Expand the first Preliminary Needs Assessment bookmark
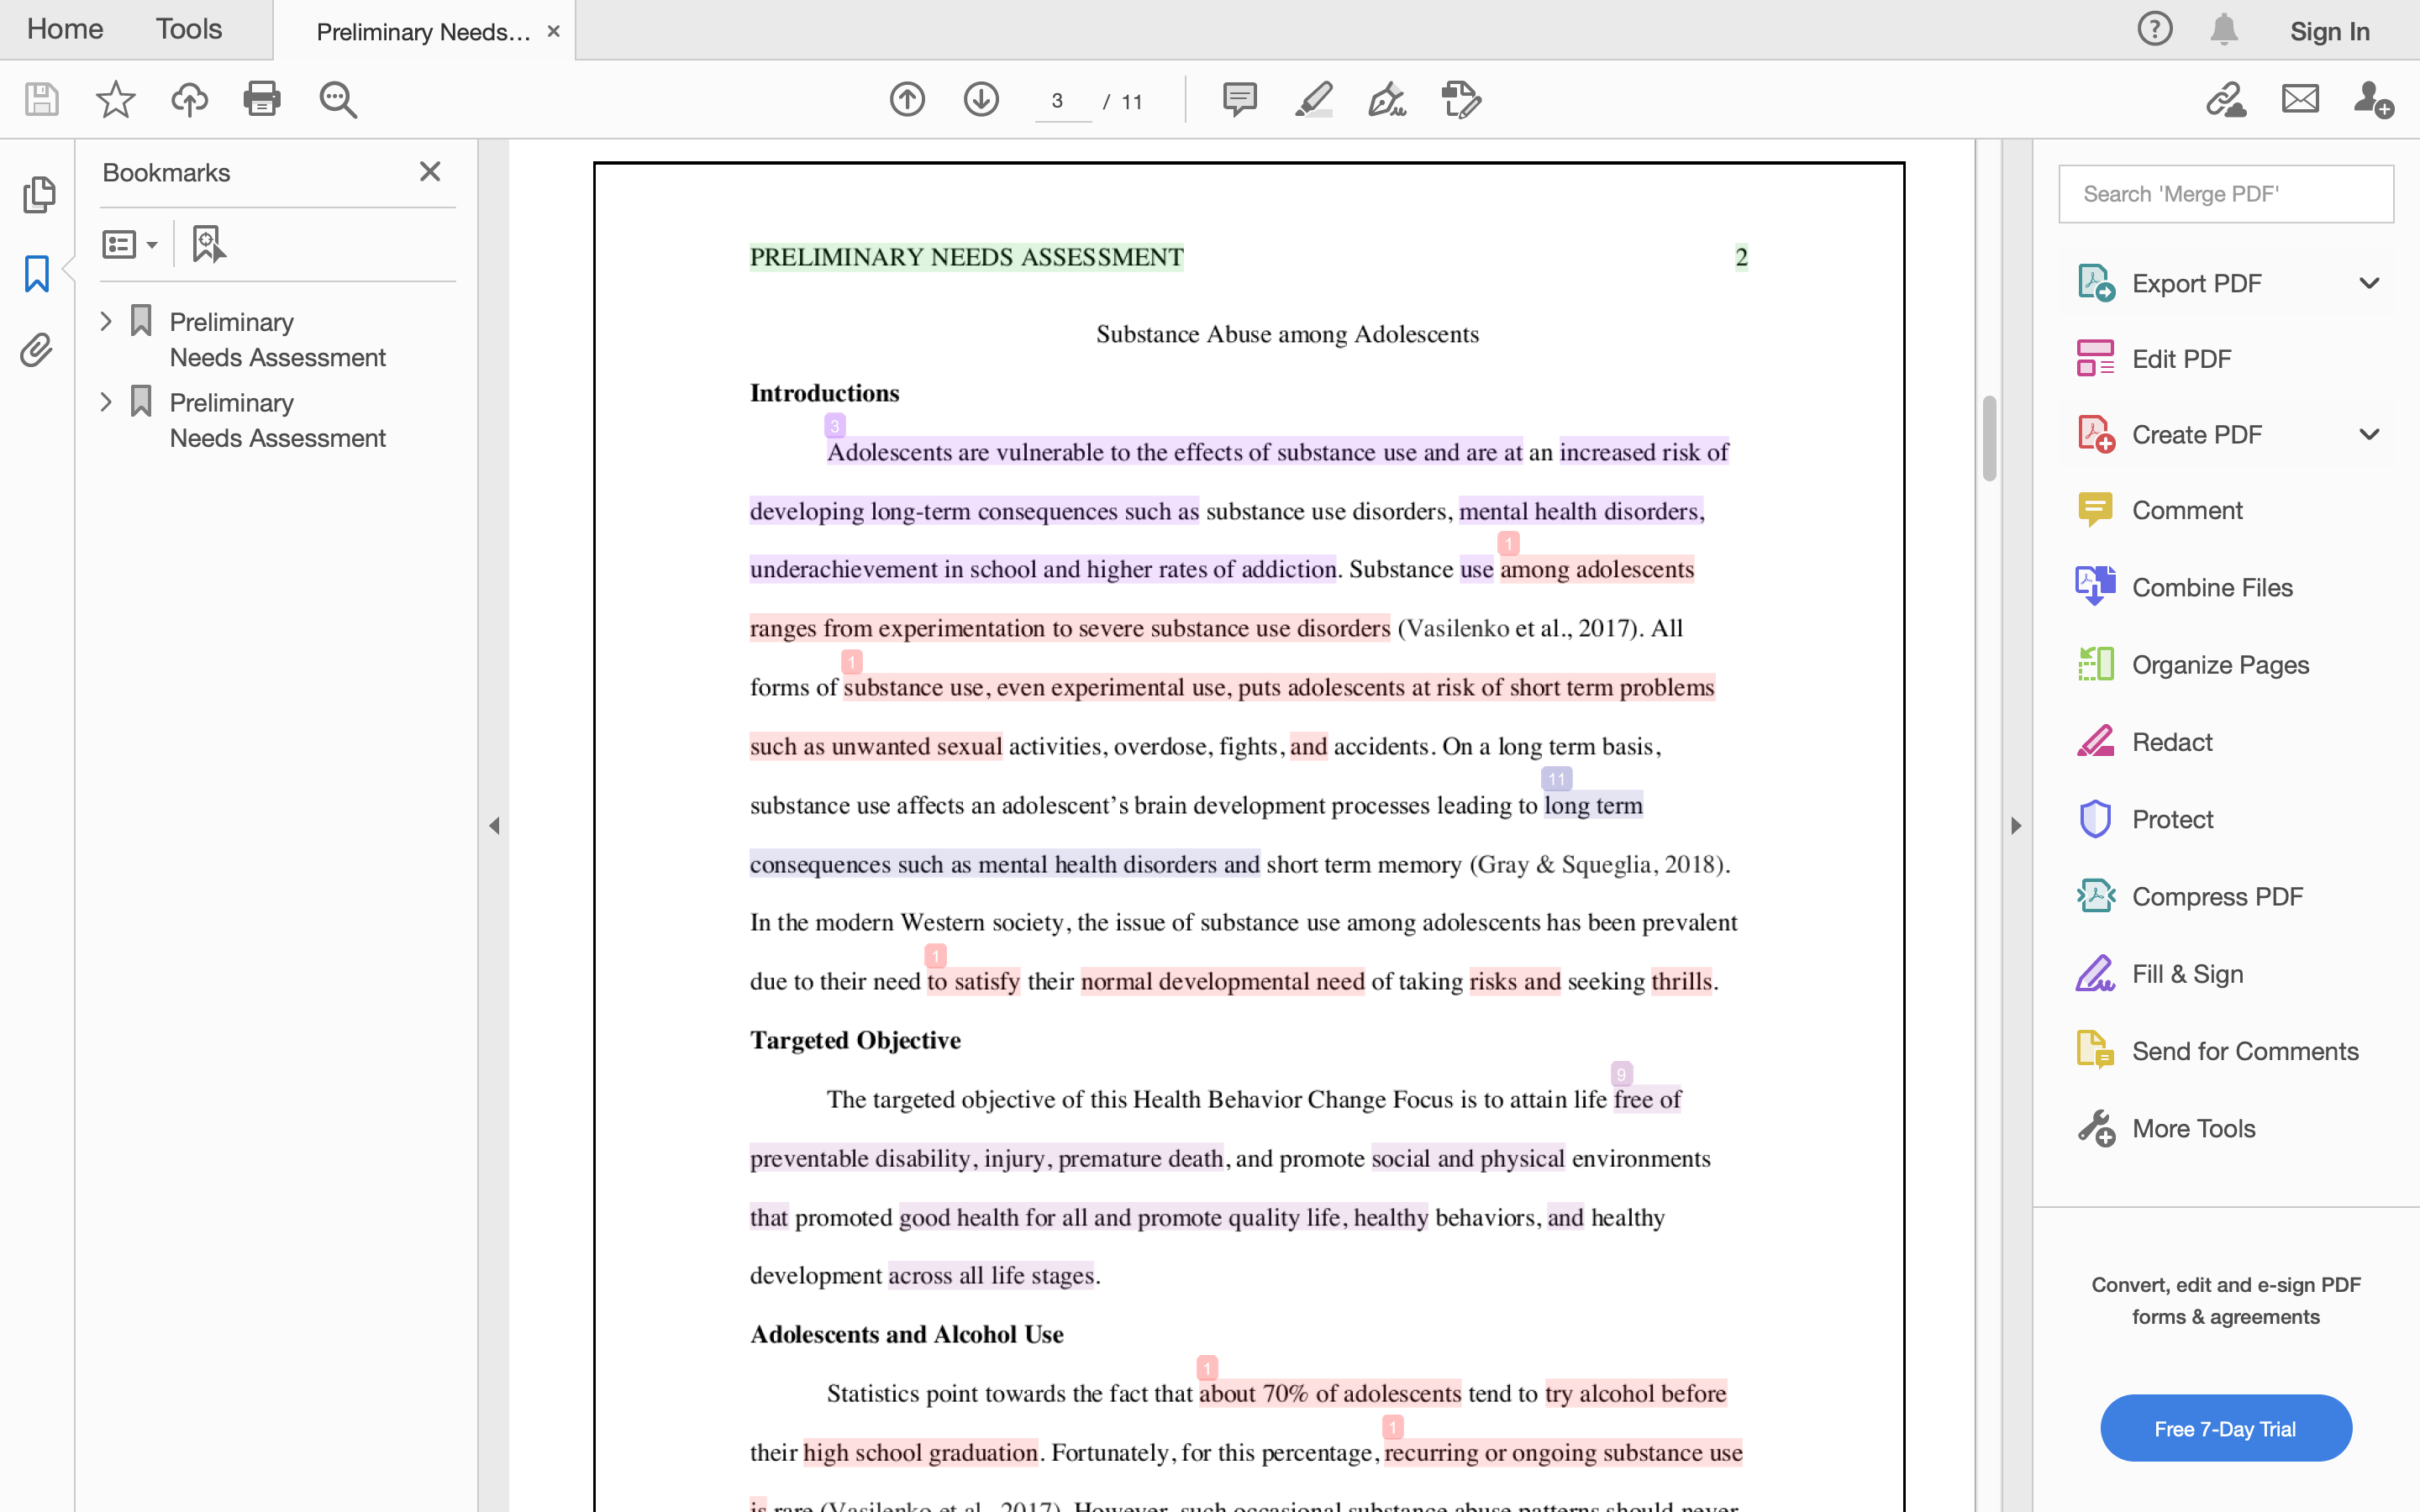The width and height of the screenshot is (2420, 1512). pos(106,321)
